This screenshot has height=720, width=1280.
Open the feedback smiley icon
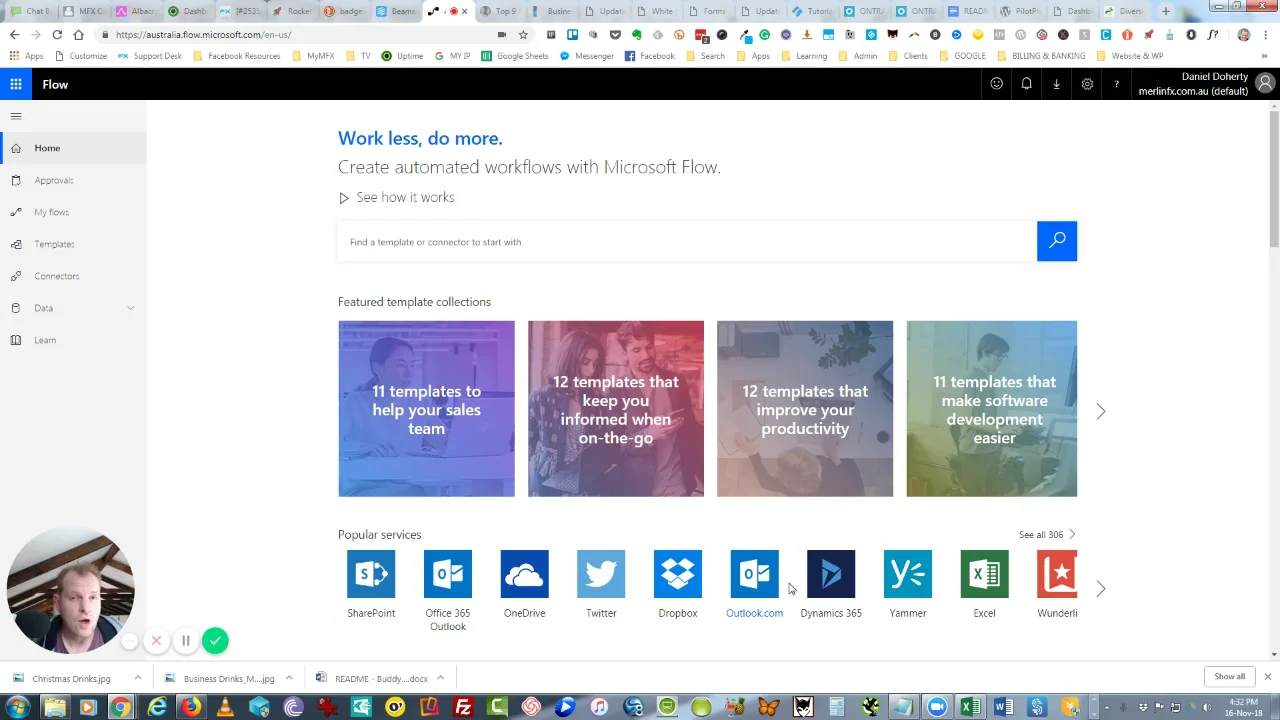tap(997, 84)
